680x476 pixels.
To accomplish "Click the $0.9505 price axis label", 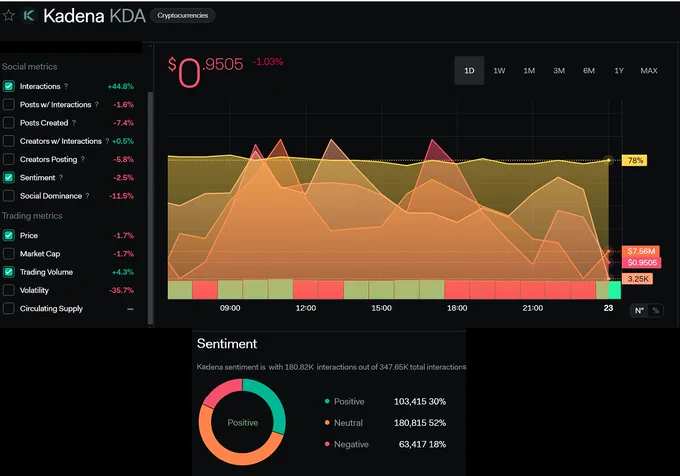I will click(642, 262).
